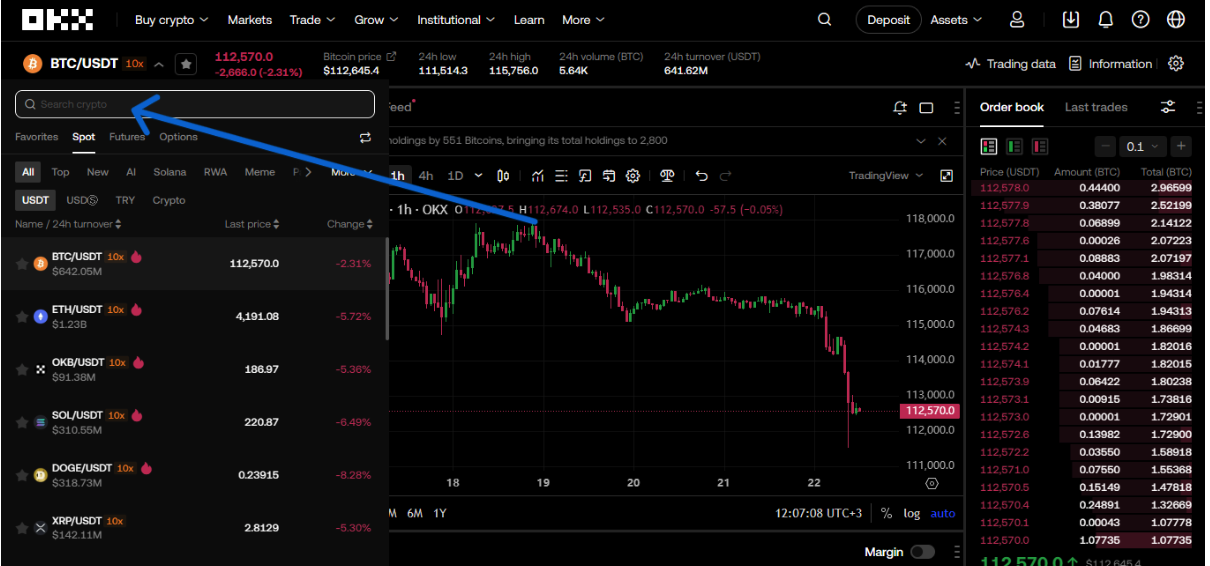Star the XRP/USDT row as favorite
The image size is (1210, 566).
[x=22, y=528]
